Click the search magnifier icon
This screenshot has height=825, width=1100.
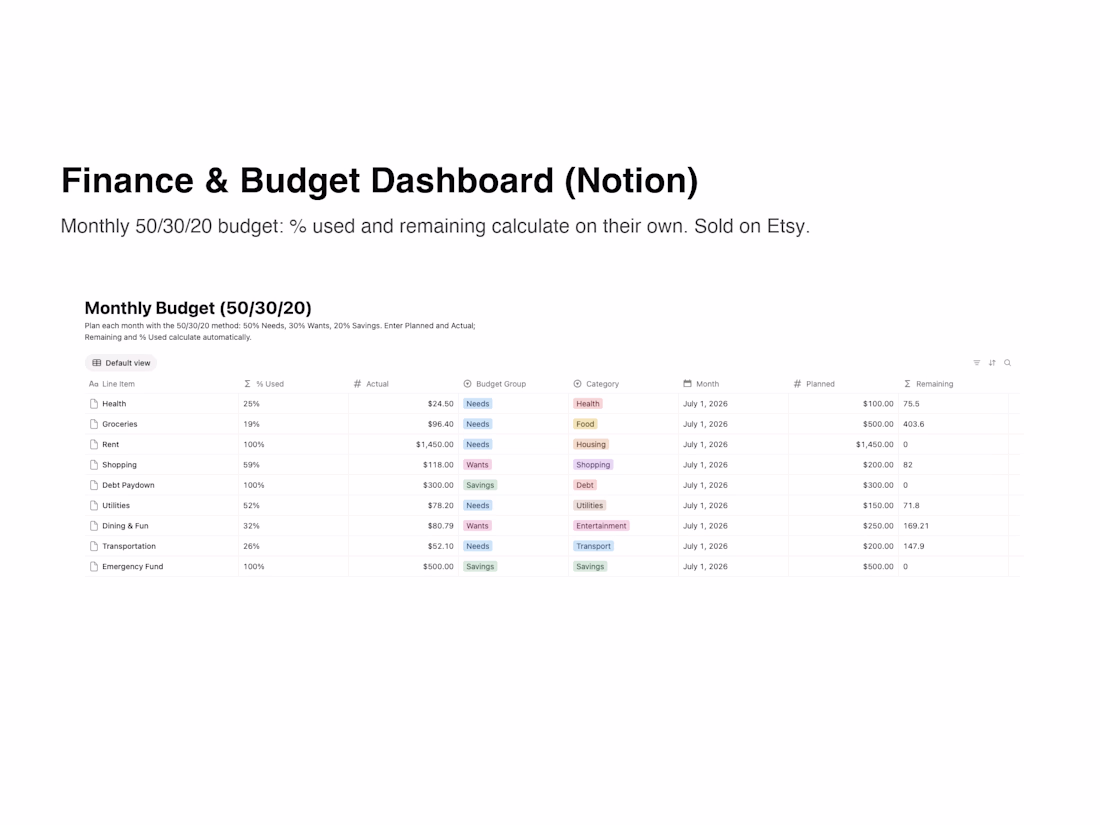tap(1007, 363)
